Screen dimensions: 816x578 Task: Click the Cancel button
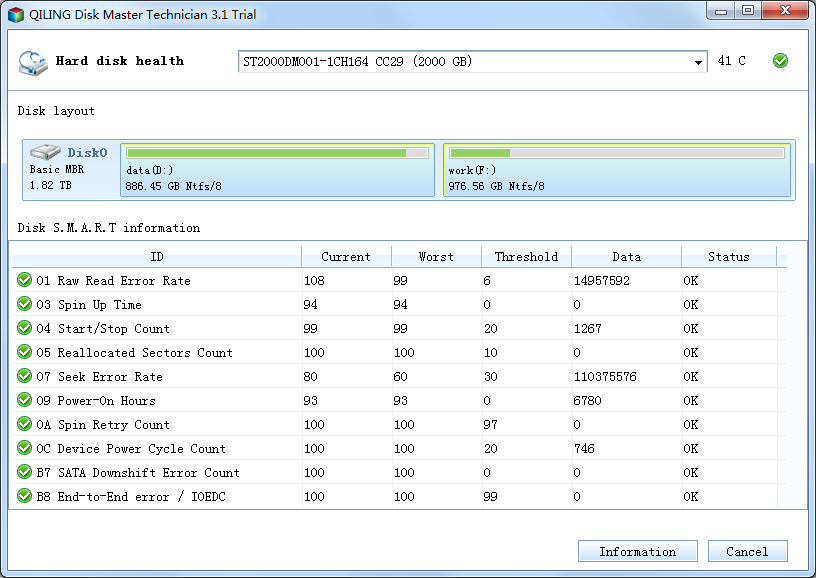(747, 551)
